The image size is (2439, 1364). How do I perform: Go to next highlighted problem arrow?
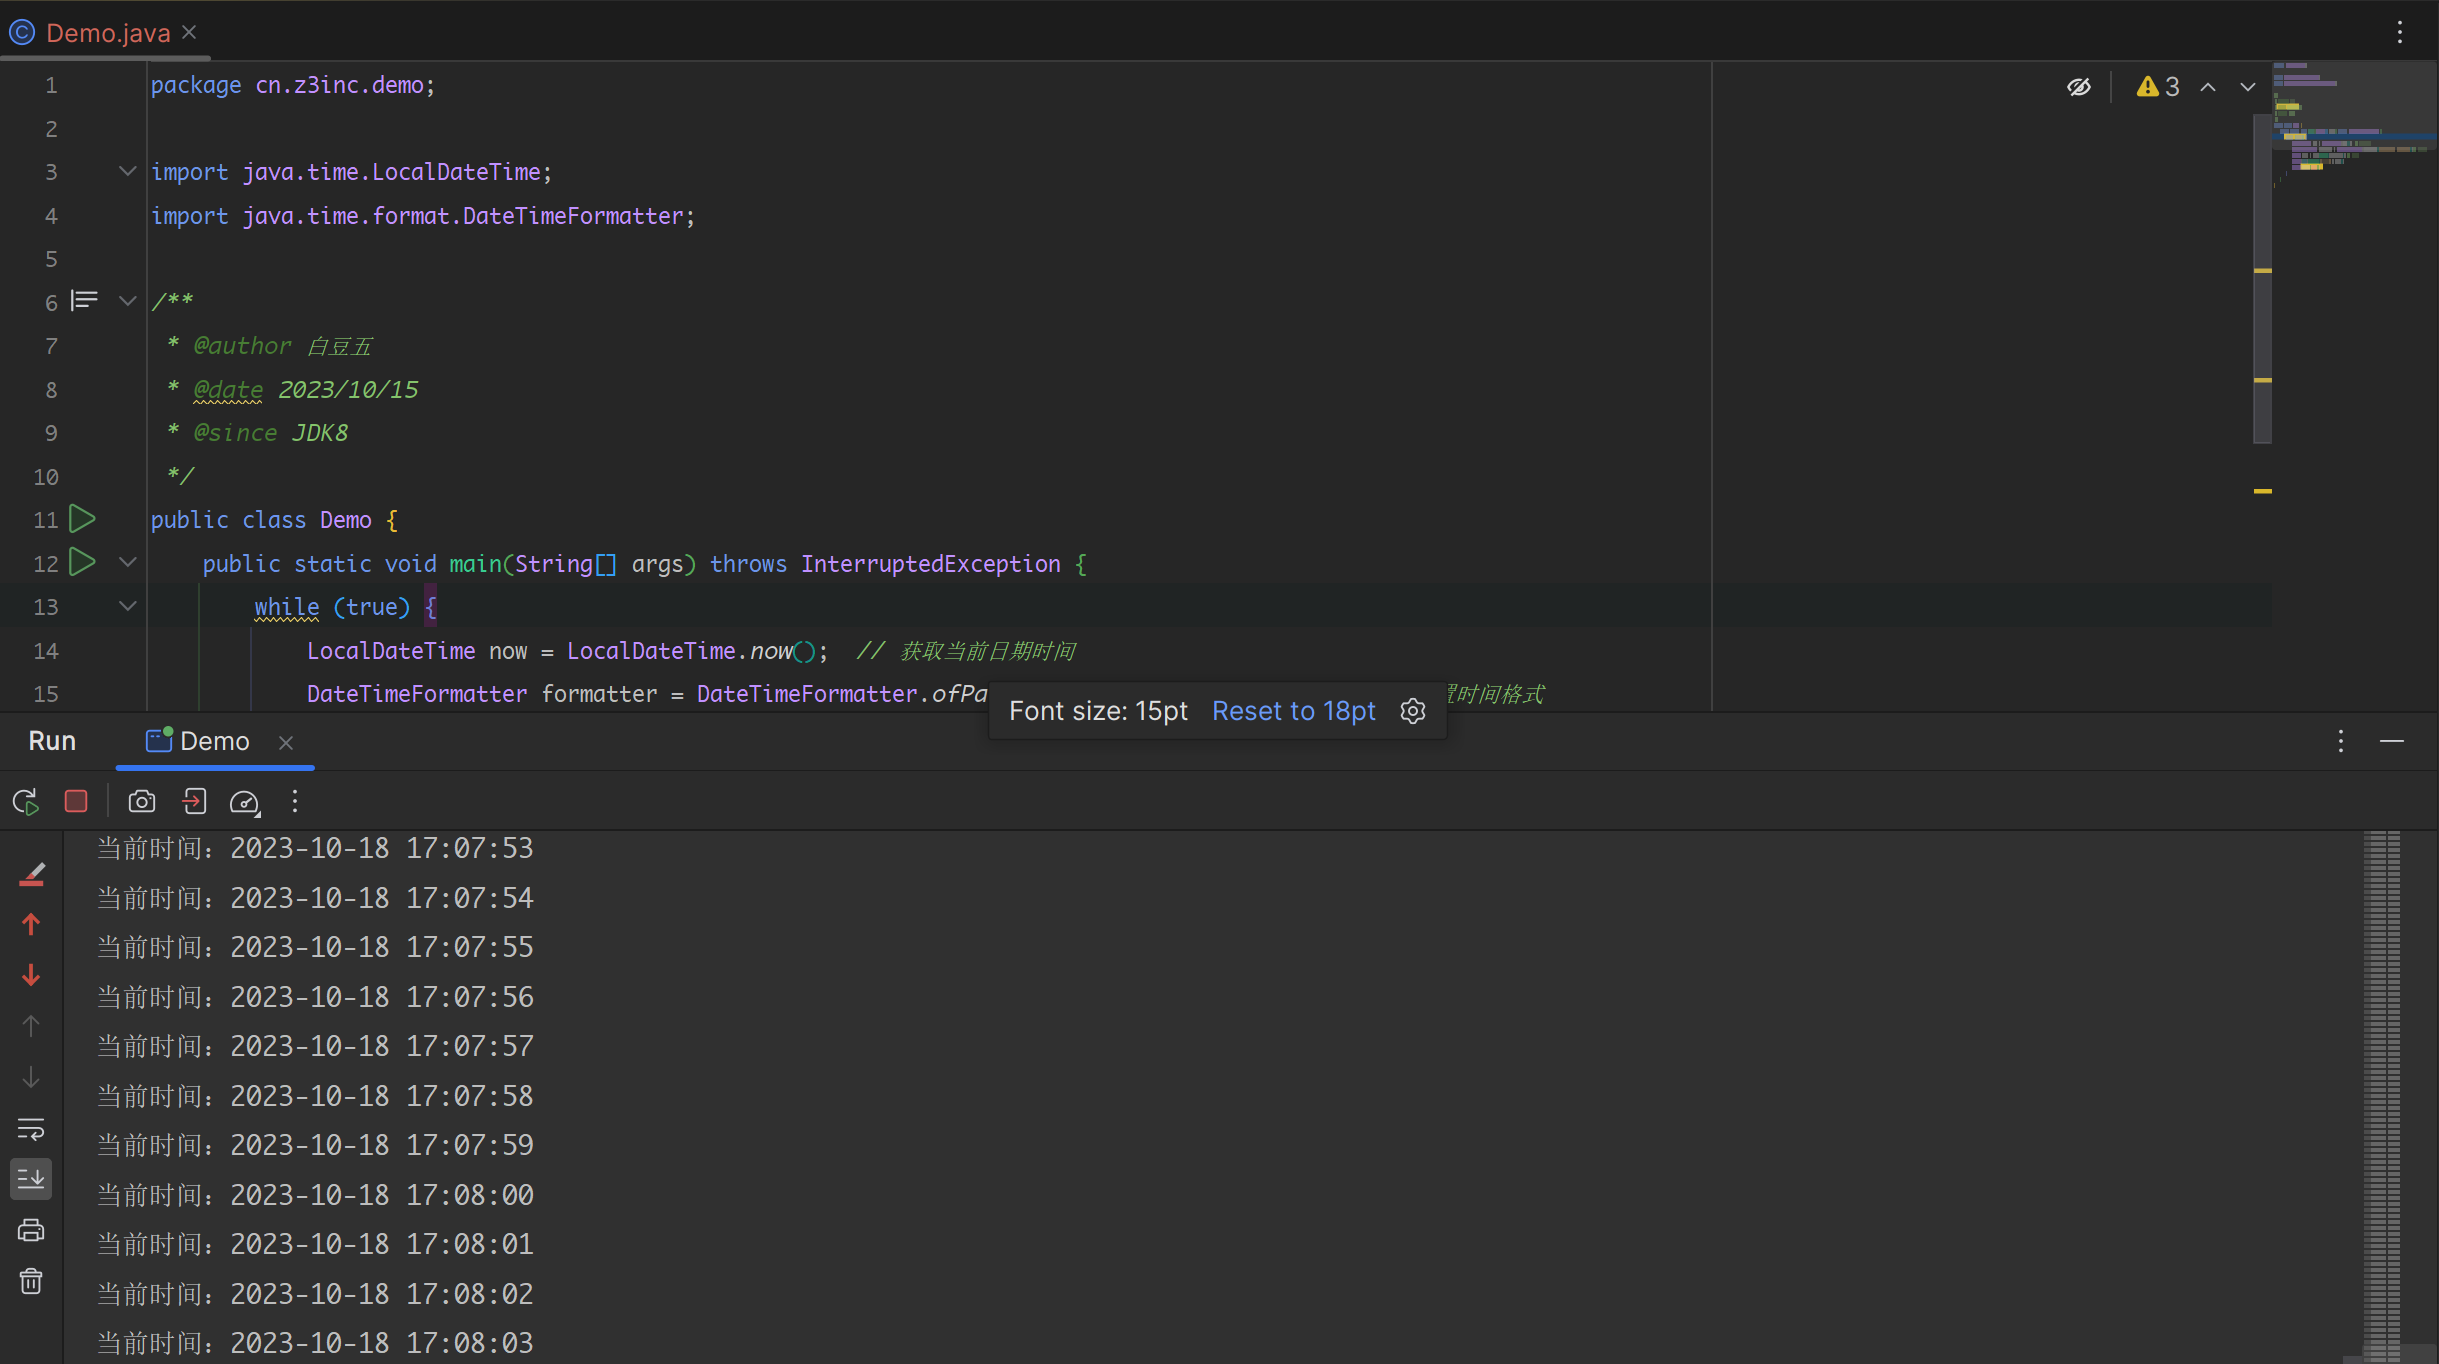tap(2248, 87)
